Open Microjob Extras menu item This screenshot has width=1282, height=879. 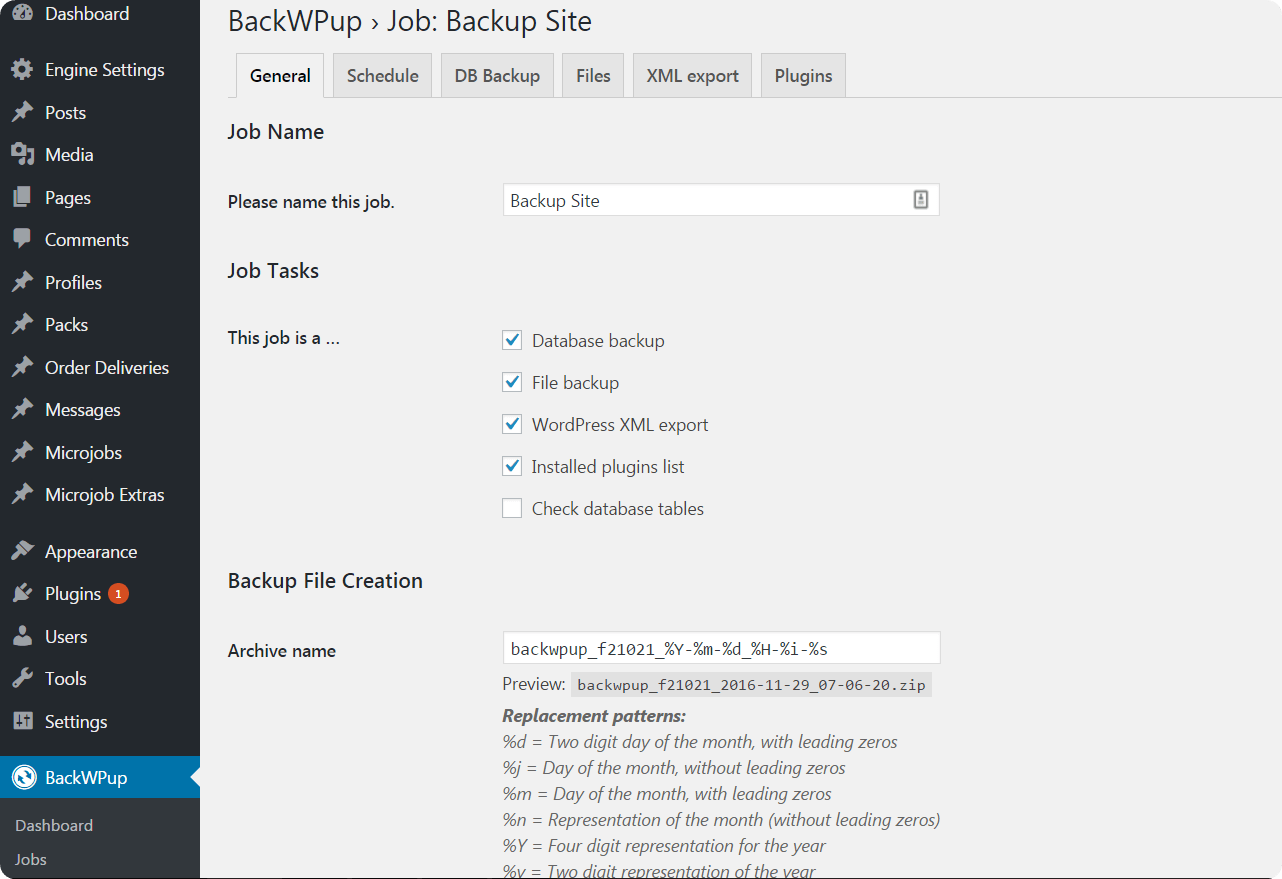click(x=100, y=495)
